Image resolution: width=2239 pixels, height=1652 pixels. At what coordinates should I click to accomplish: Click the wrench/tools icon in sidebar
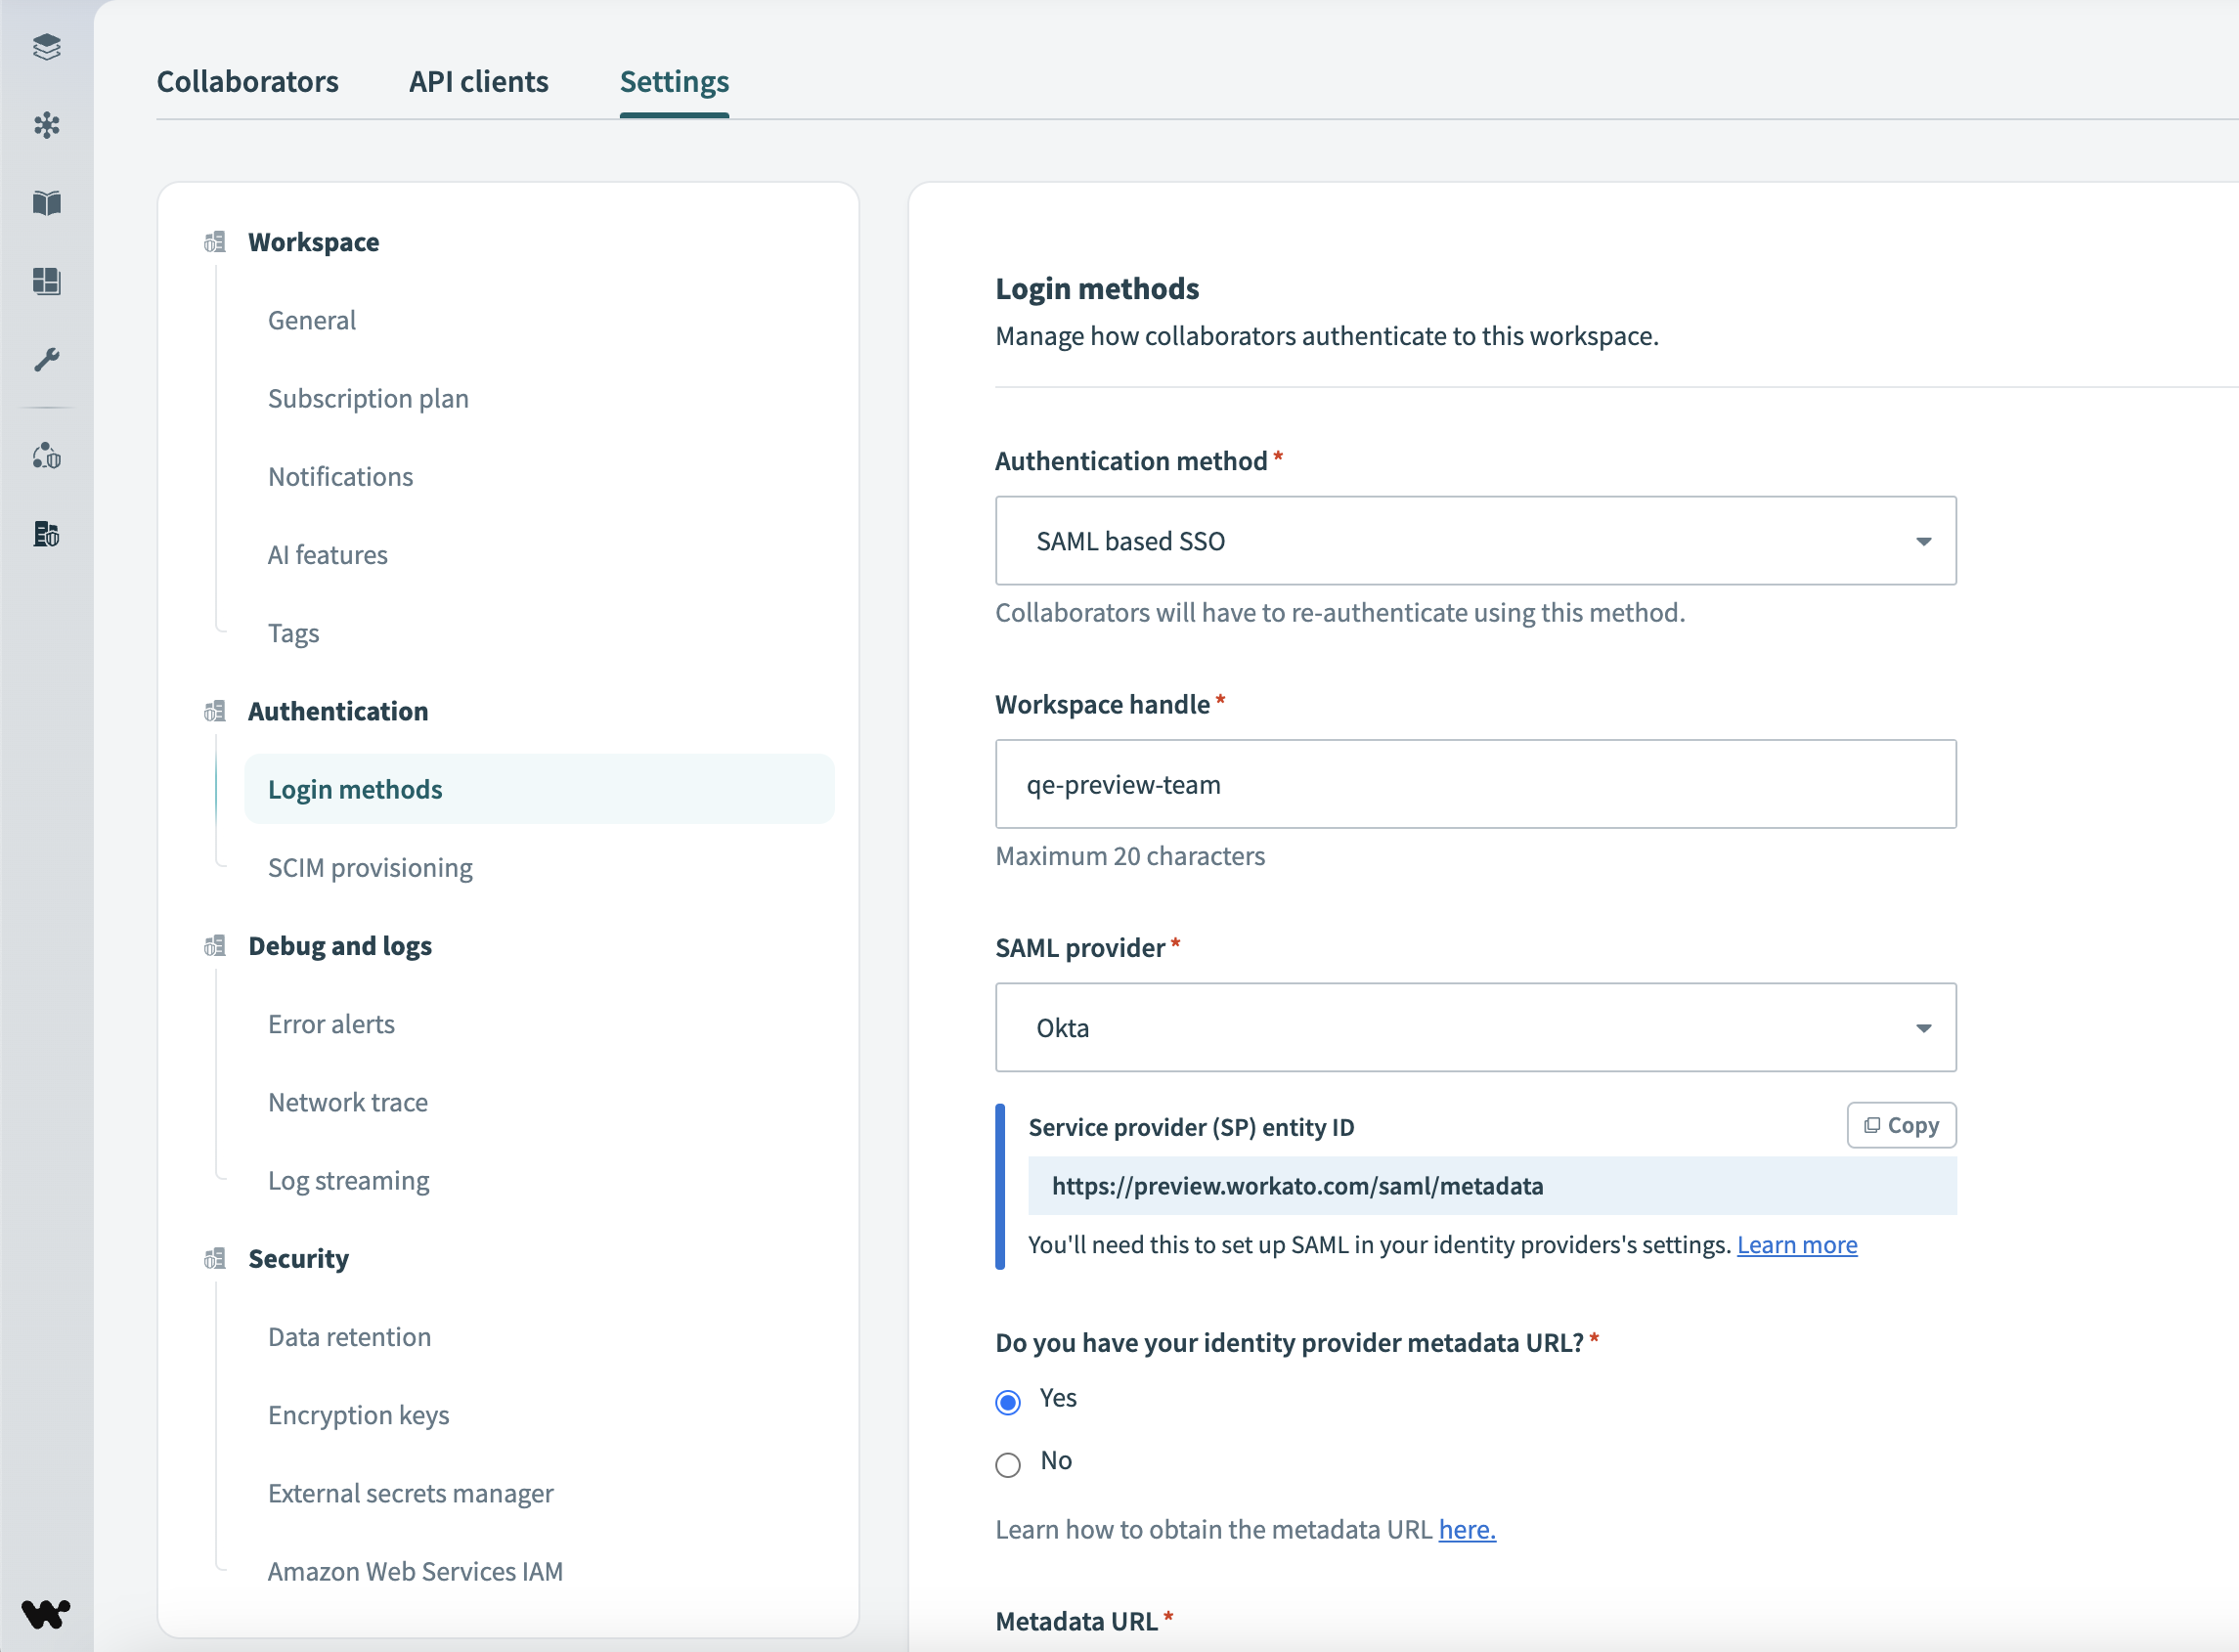pyautogui.click(x=47, y=360)
